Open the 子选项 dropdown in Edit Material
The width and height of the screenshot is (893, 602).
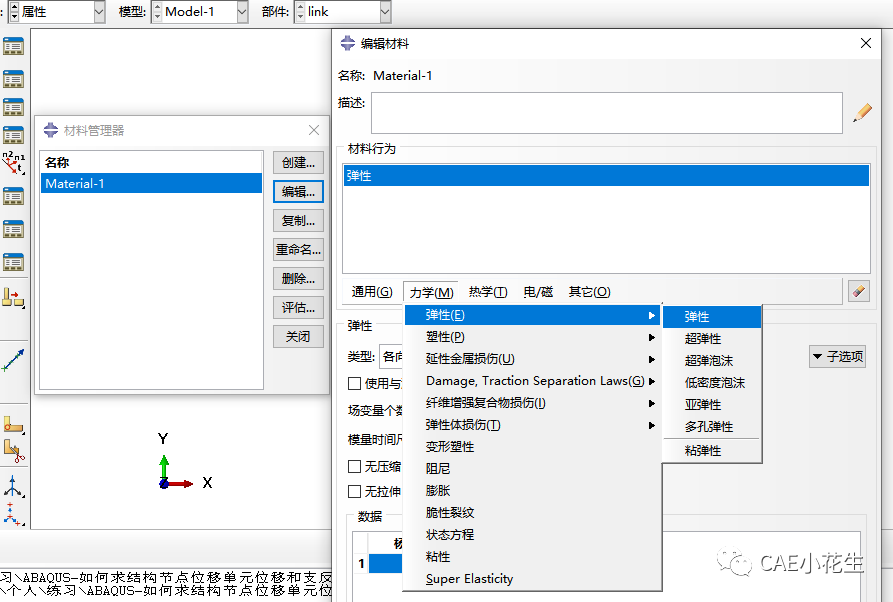pos(837,356)
